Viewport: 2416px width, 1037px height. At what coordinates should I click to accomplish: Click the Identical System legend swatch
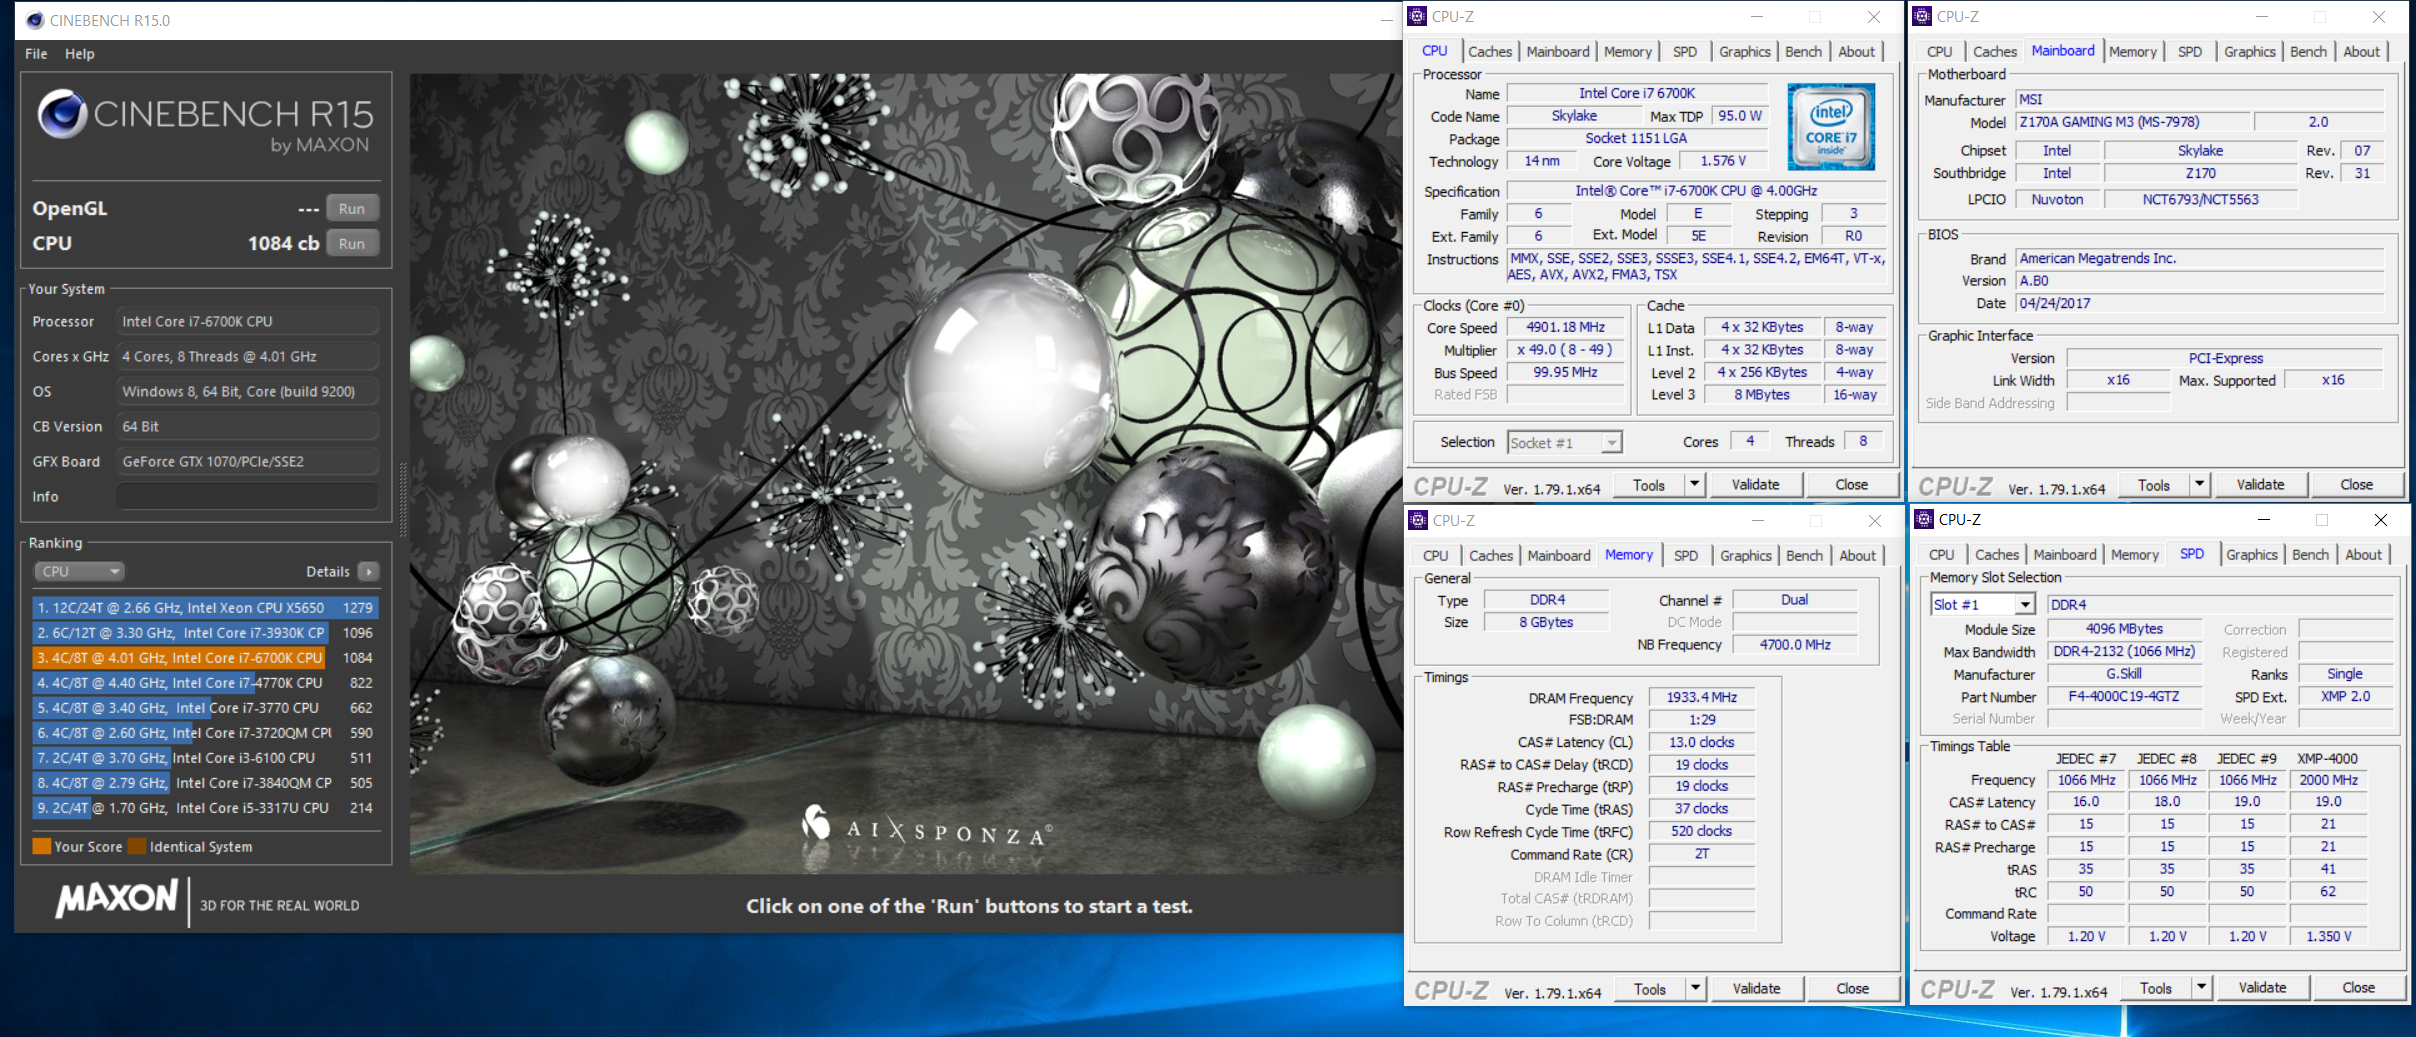click(x=137, y=846)
